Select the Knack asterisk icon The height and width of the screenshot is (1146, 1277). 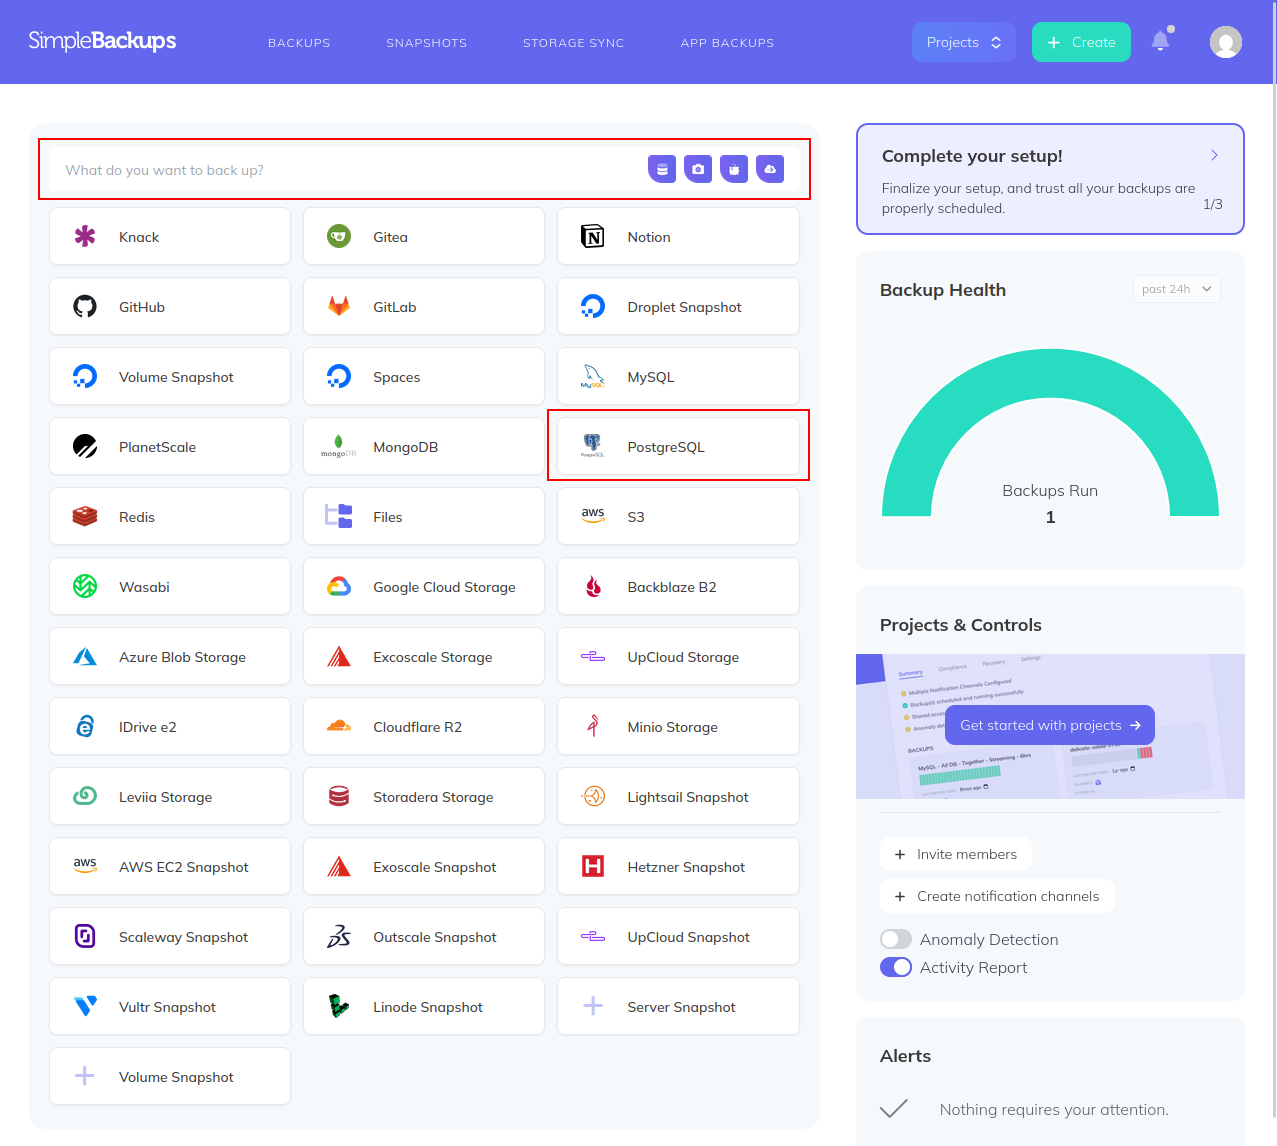(85, 237)
